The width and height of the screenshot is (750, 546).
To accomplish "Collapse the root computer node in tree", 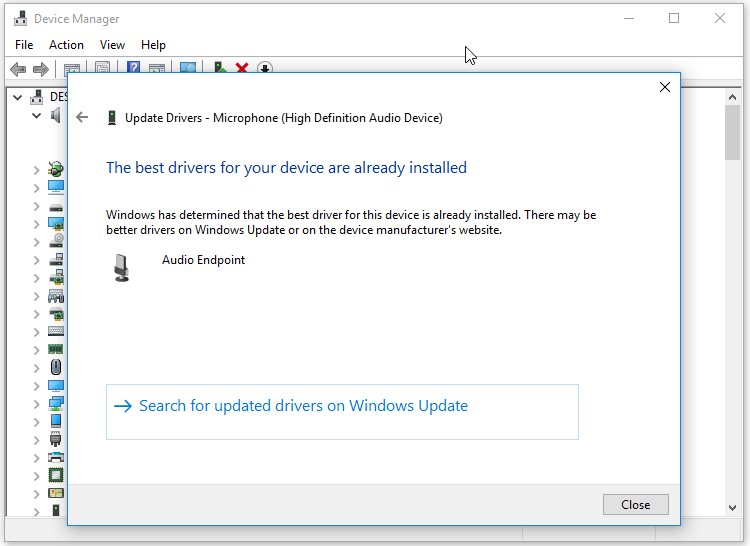I will click(x=18, y=98).
